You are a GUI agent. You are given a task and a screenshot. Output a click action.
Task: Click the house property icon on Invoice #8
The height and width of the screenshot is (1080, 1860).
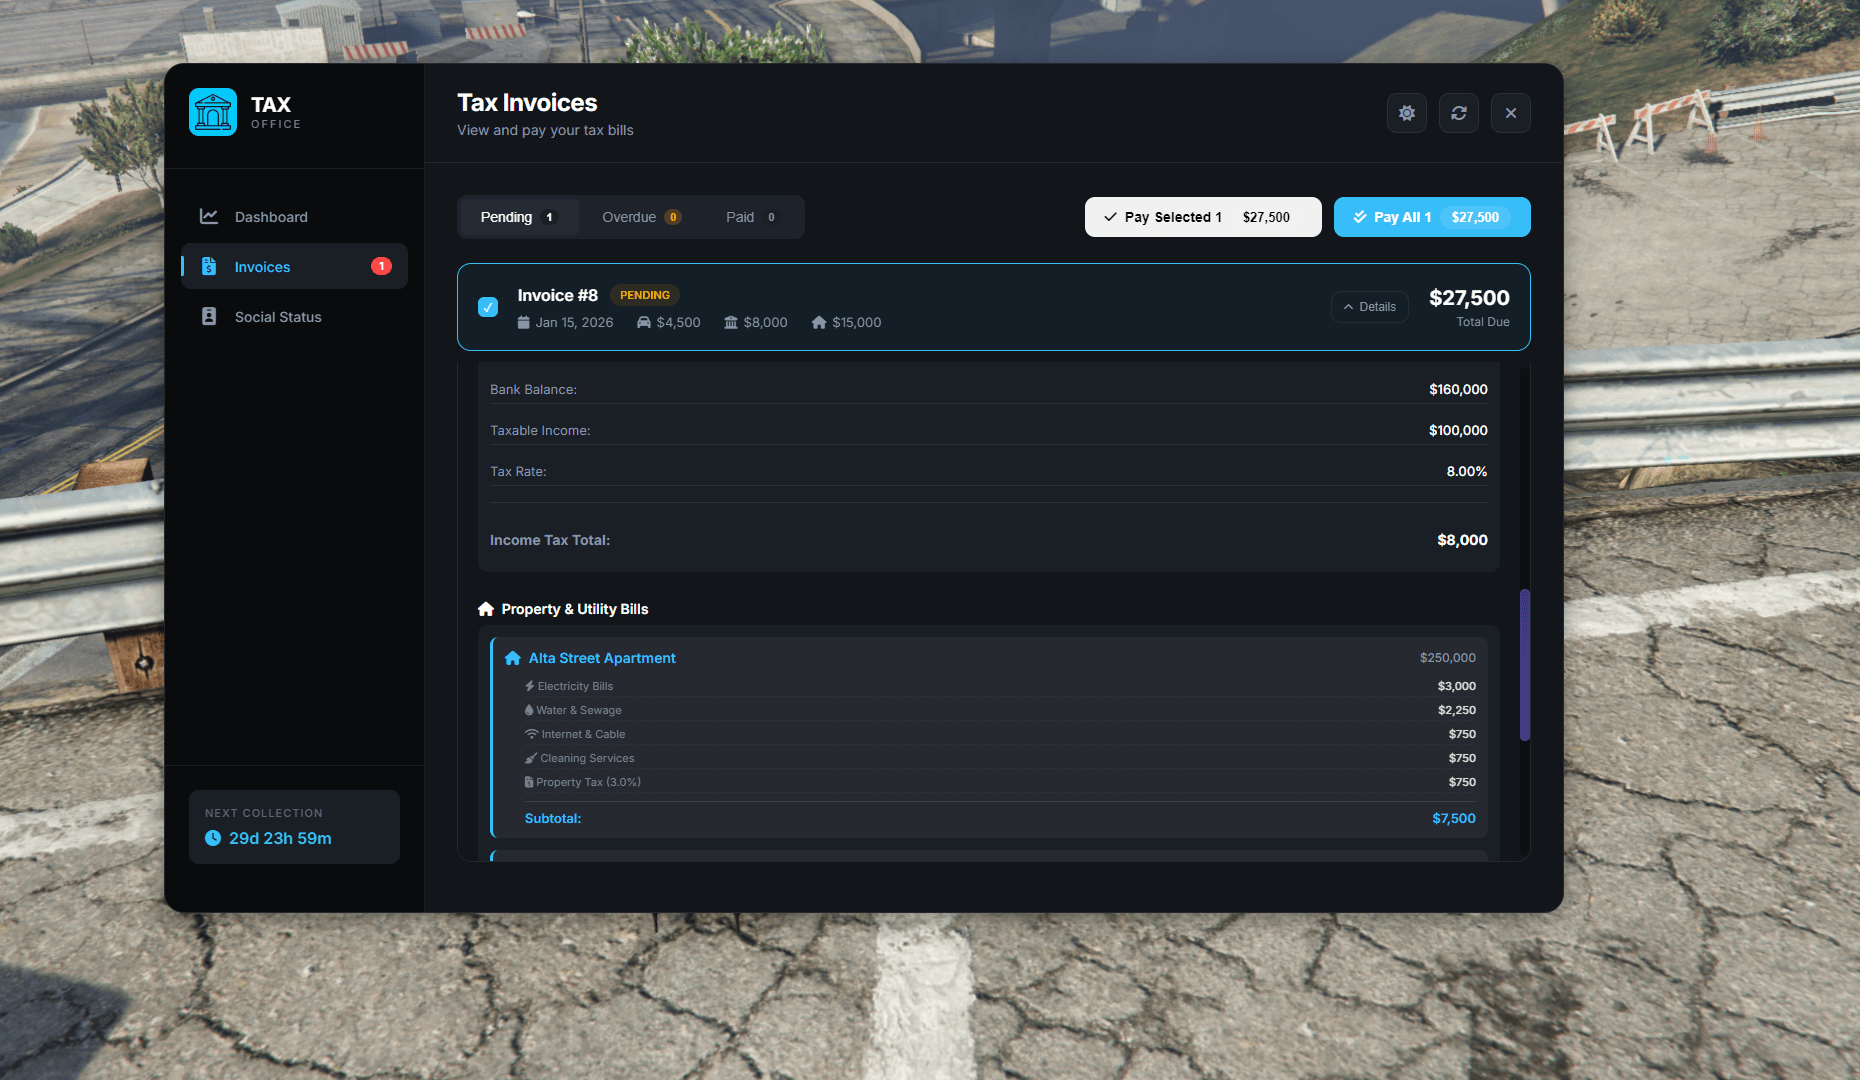(x=819, y=322)
